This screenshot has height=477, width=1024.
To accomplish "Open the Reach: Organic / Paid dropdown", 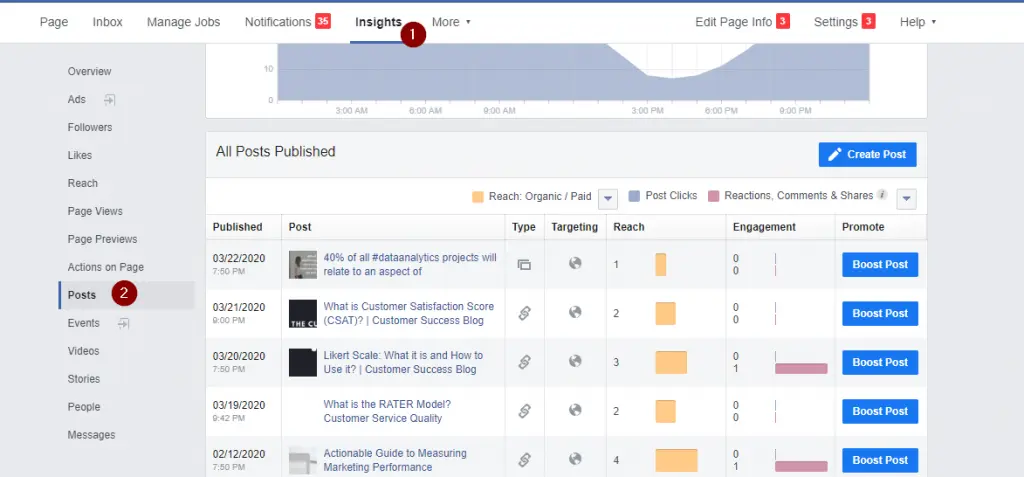I will pos(607,198).
